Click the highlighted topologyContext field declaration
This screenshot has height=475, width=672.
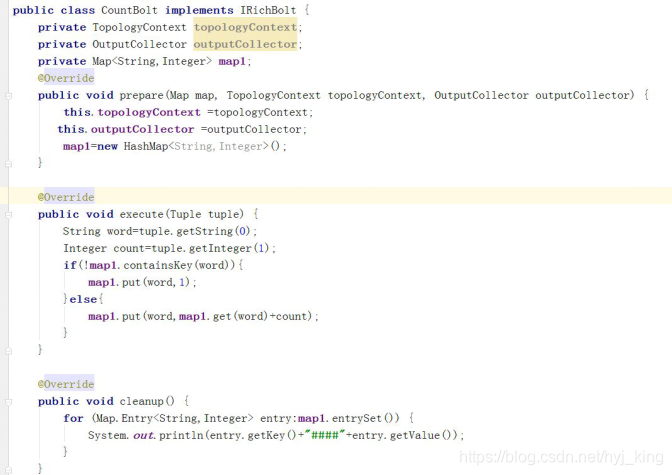245,27
